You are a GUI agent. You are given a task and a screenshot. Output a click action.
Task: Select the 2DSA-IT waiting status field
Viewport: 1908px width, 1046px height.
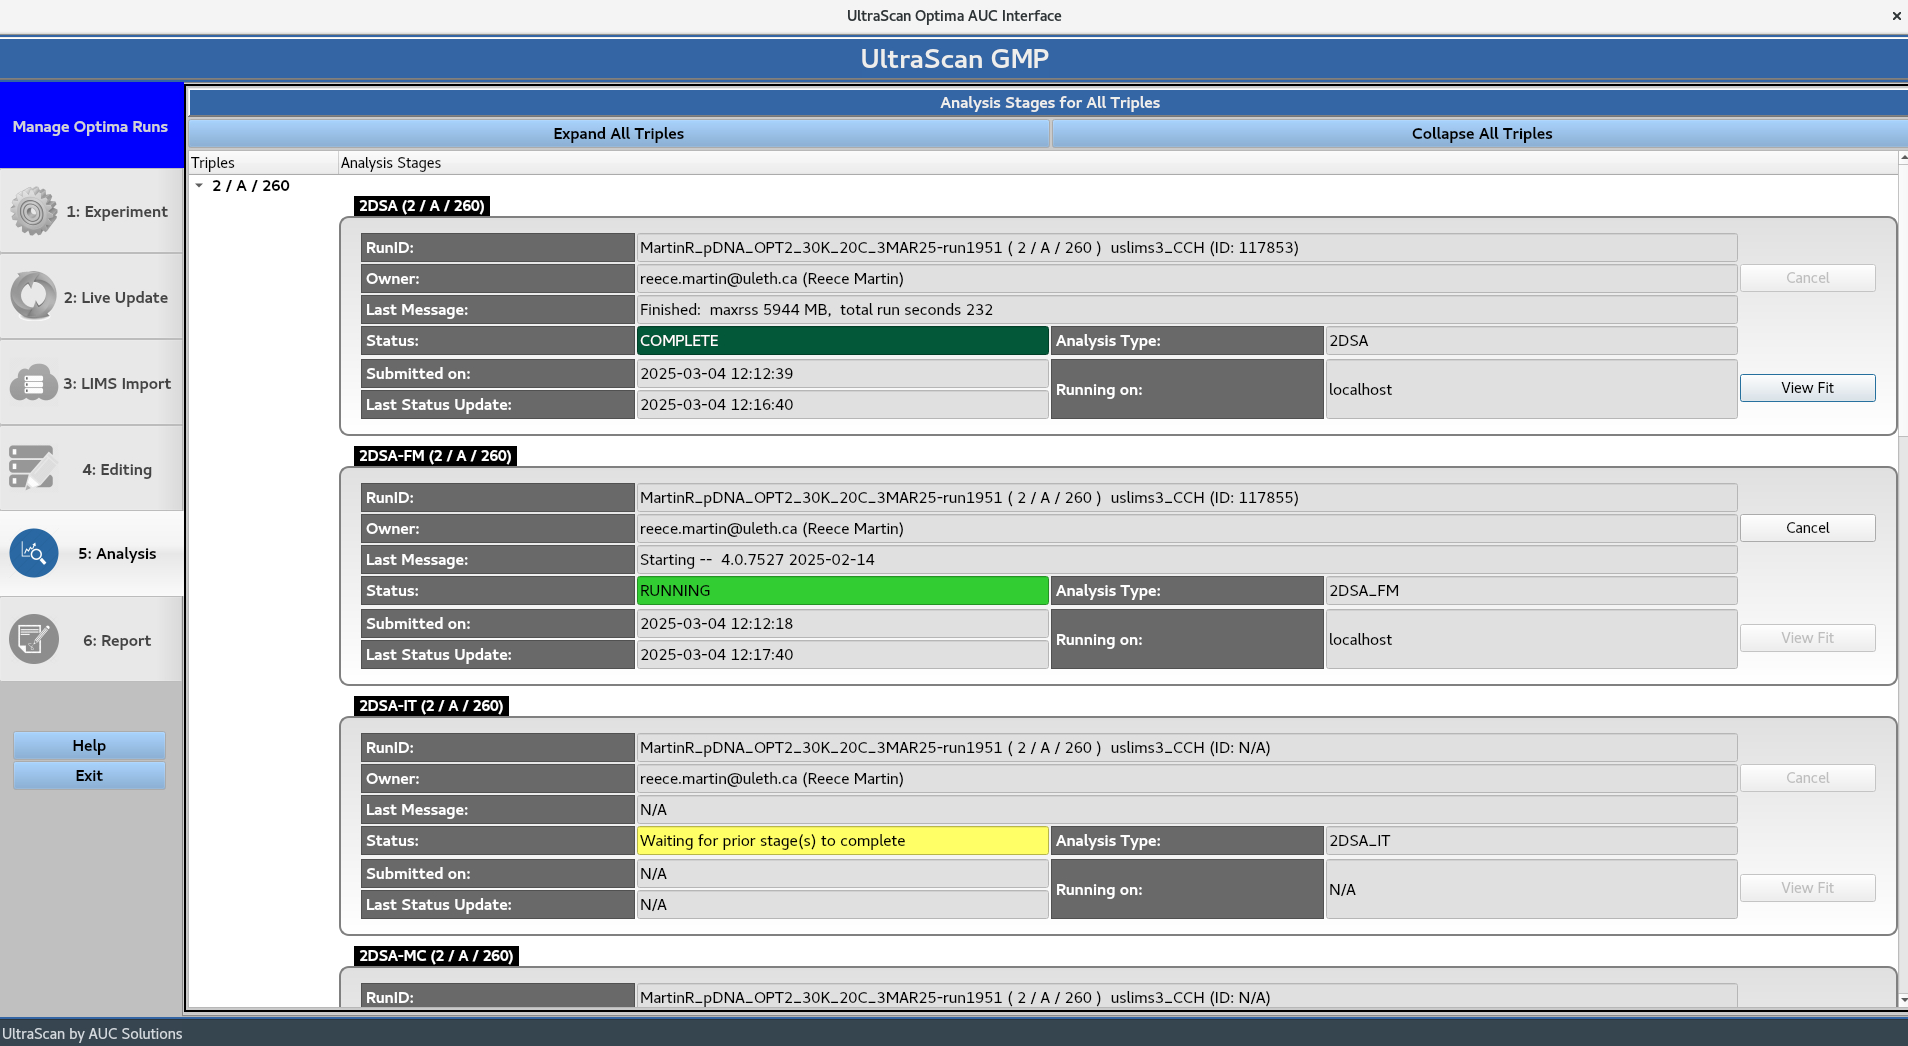click(842, 840)
